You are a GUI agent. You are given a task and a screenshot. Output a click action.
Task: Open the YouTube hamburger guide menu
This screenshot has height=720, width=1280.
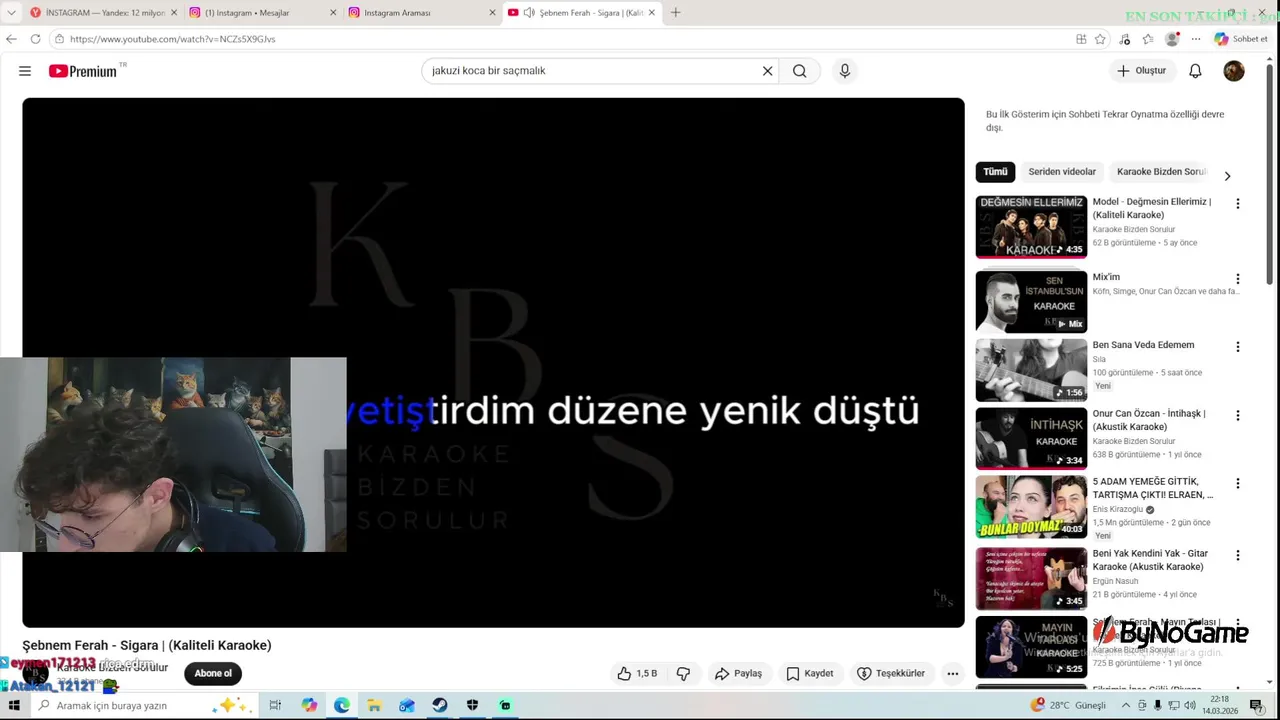(x=25, y=71)
